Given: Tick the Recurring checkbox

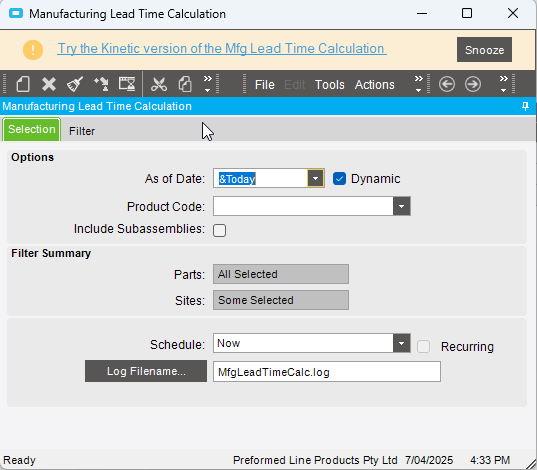Looking at the screenshot, I should click(x=423, y=346).
